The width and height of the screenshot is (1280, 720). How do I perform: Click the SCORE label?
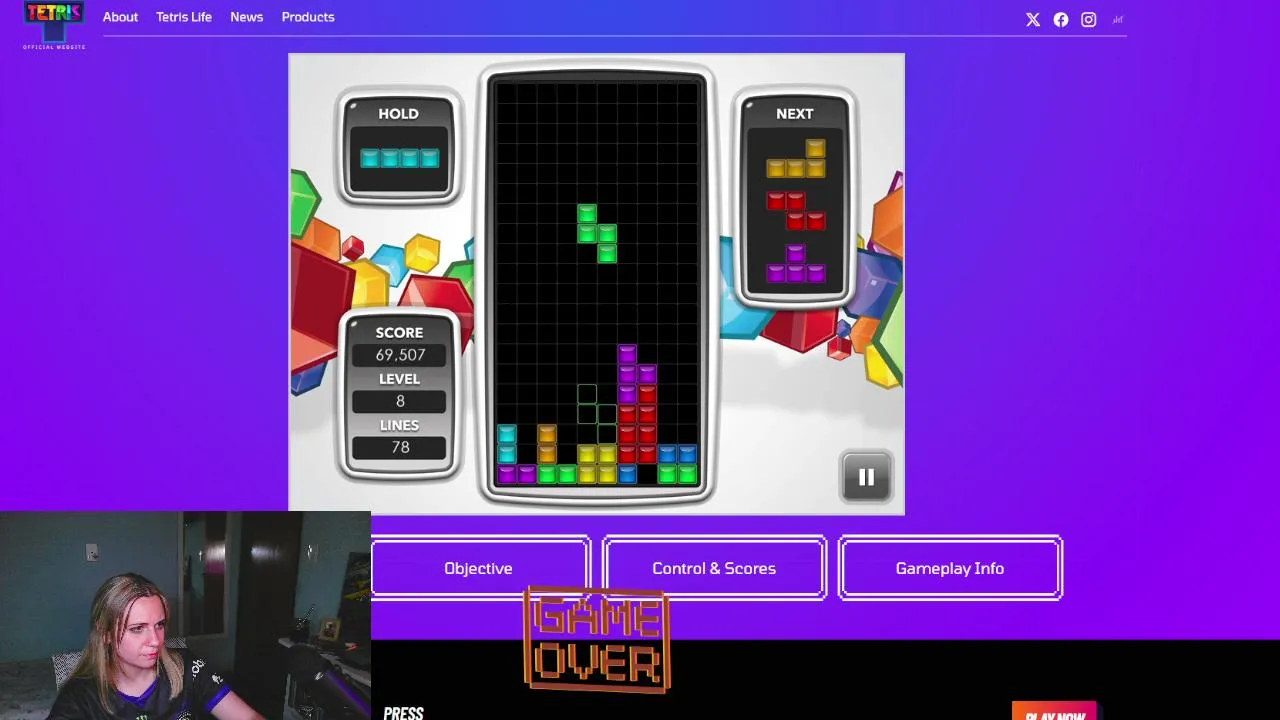pos(399,332)
